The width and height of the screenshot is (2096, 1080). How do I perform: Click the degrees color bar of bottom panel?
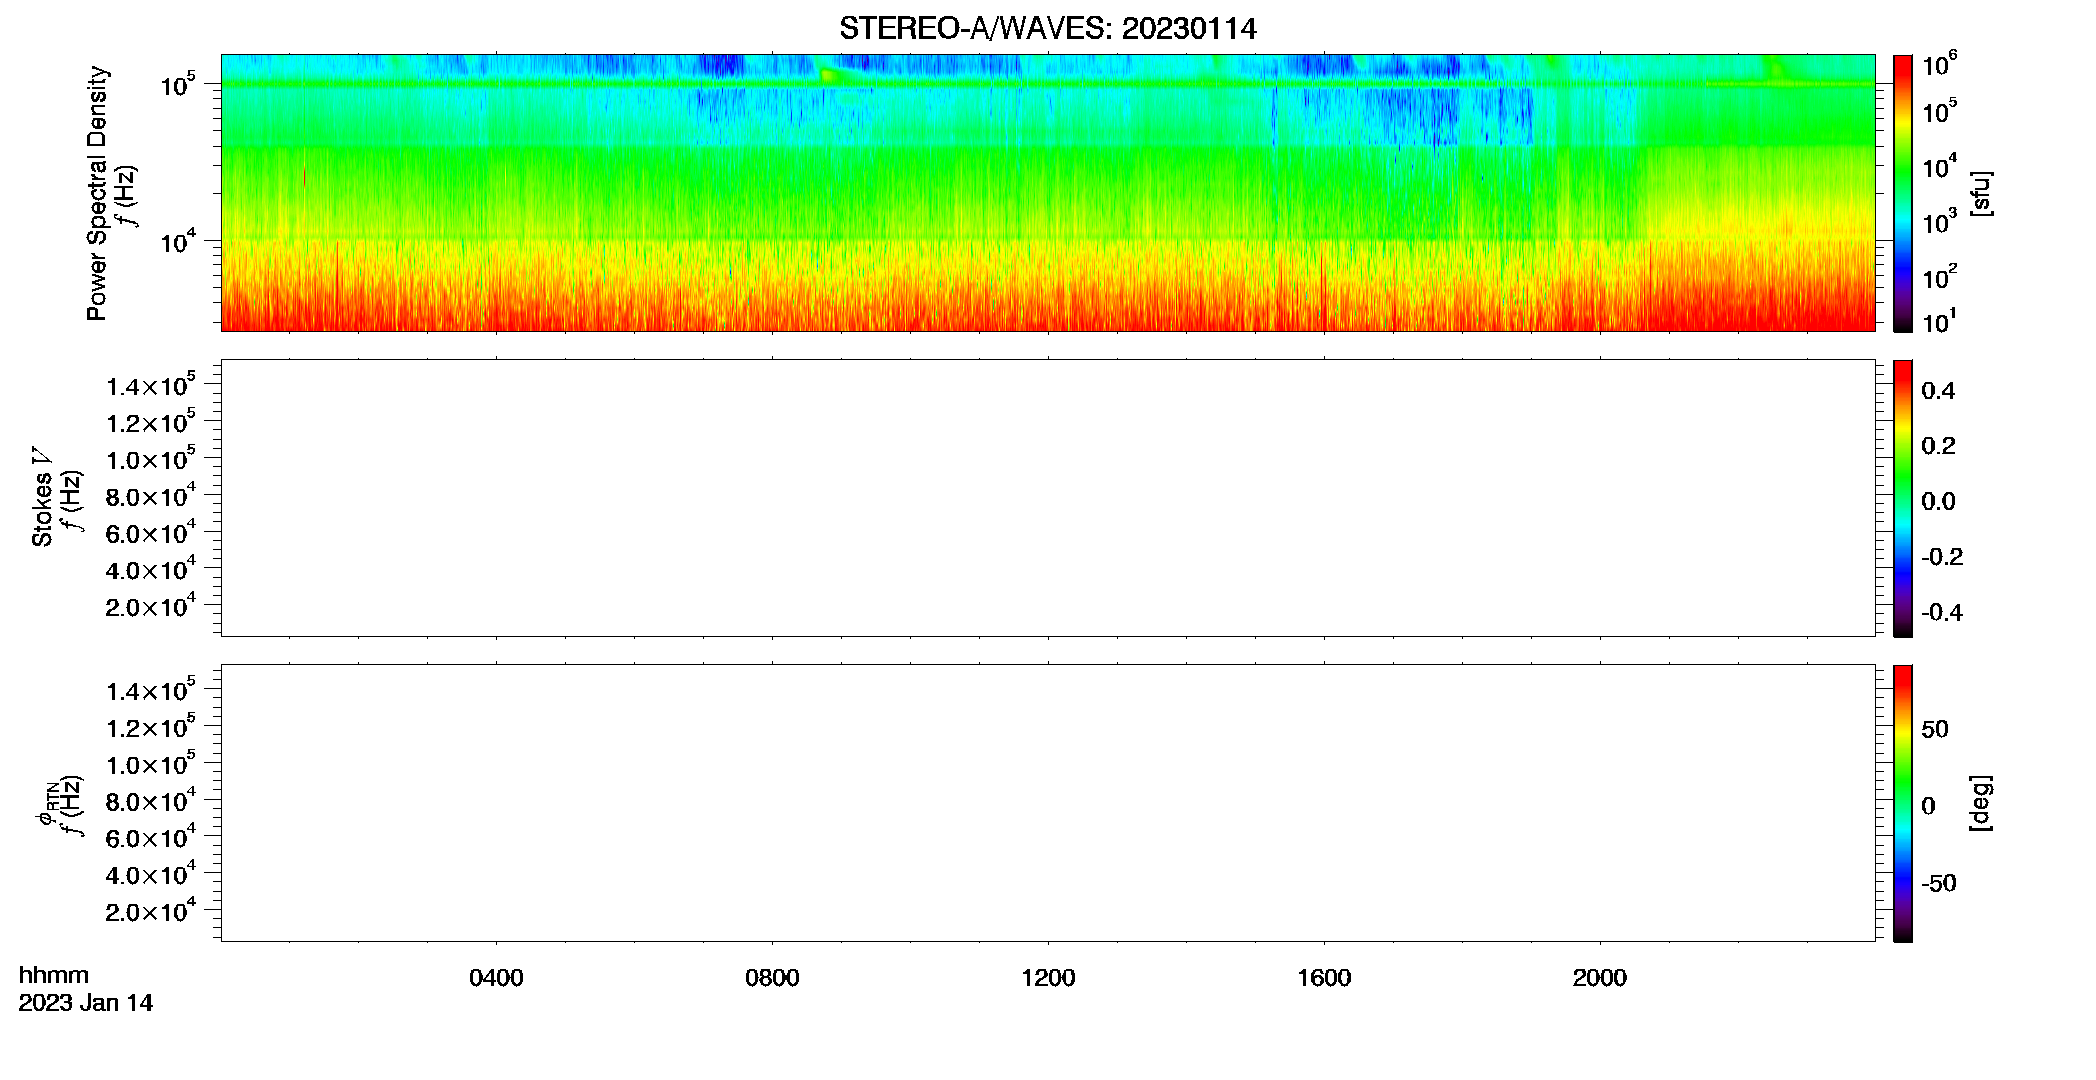(x=1902, y=803)
